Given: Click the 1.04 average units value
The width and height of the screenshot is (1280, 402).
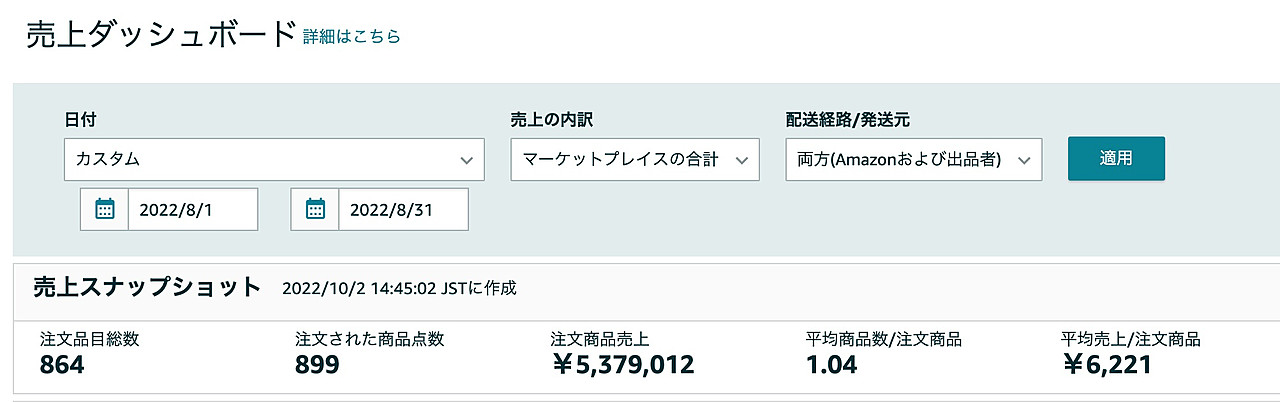Looking at the screenshot, I should [x=831, y=365].
